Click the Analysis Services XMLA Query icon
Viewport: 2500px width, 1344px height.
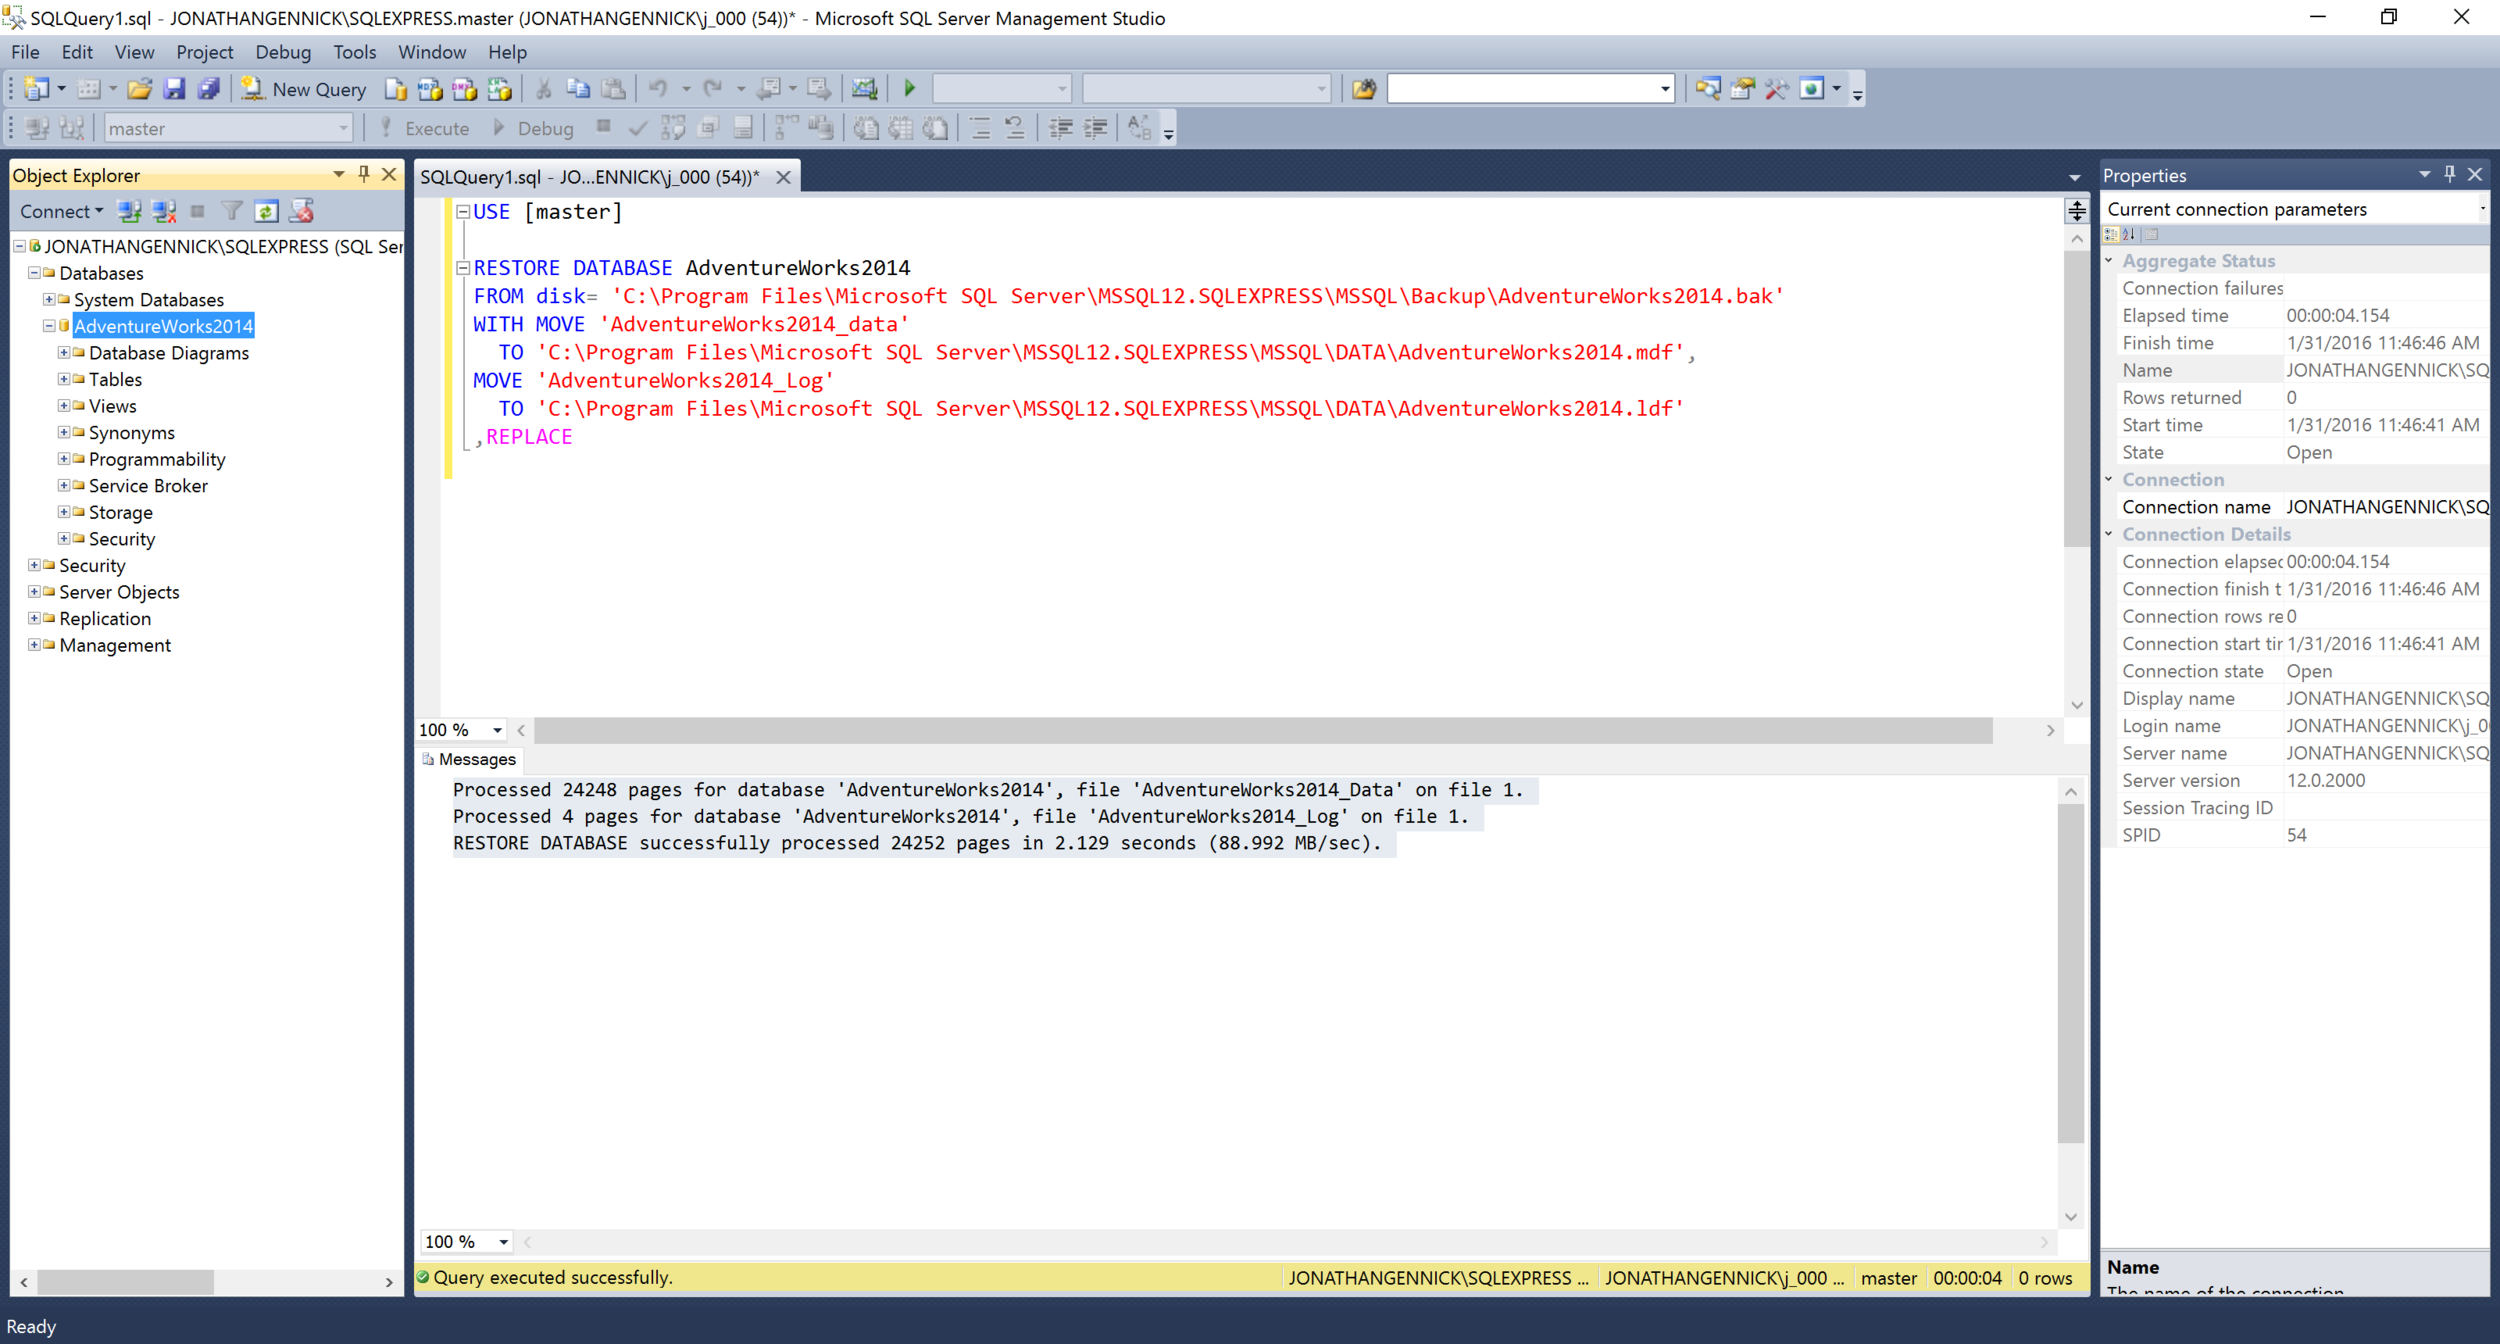499,89
